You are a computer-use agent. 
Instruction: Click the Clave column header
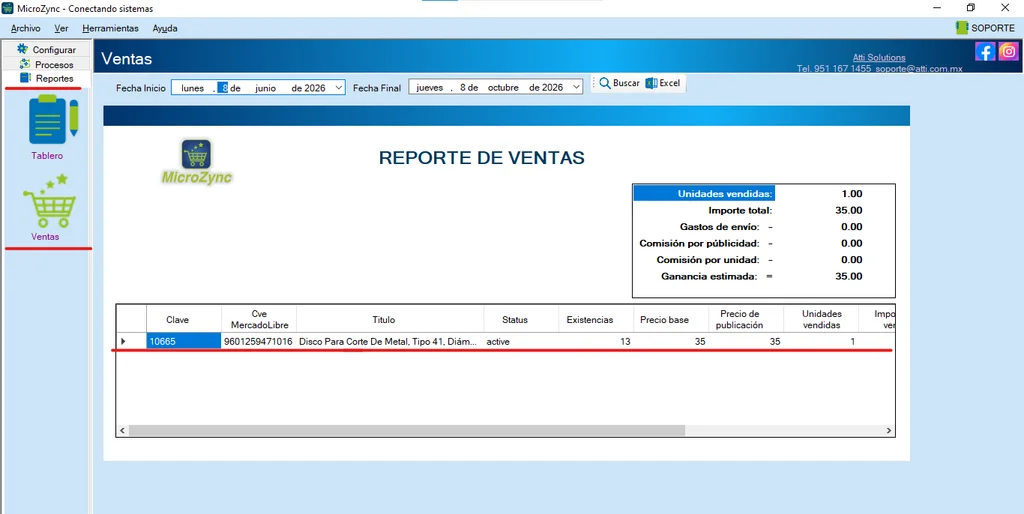coord(184,320)
